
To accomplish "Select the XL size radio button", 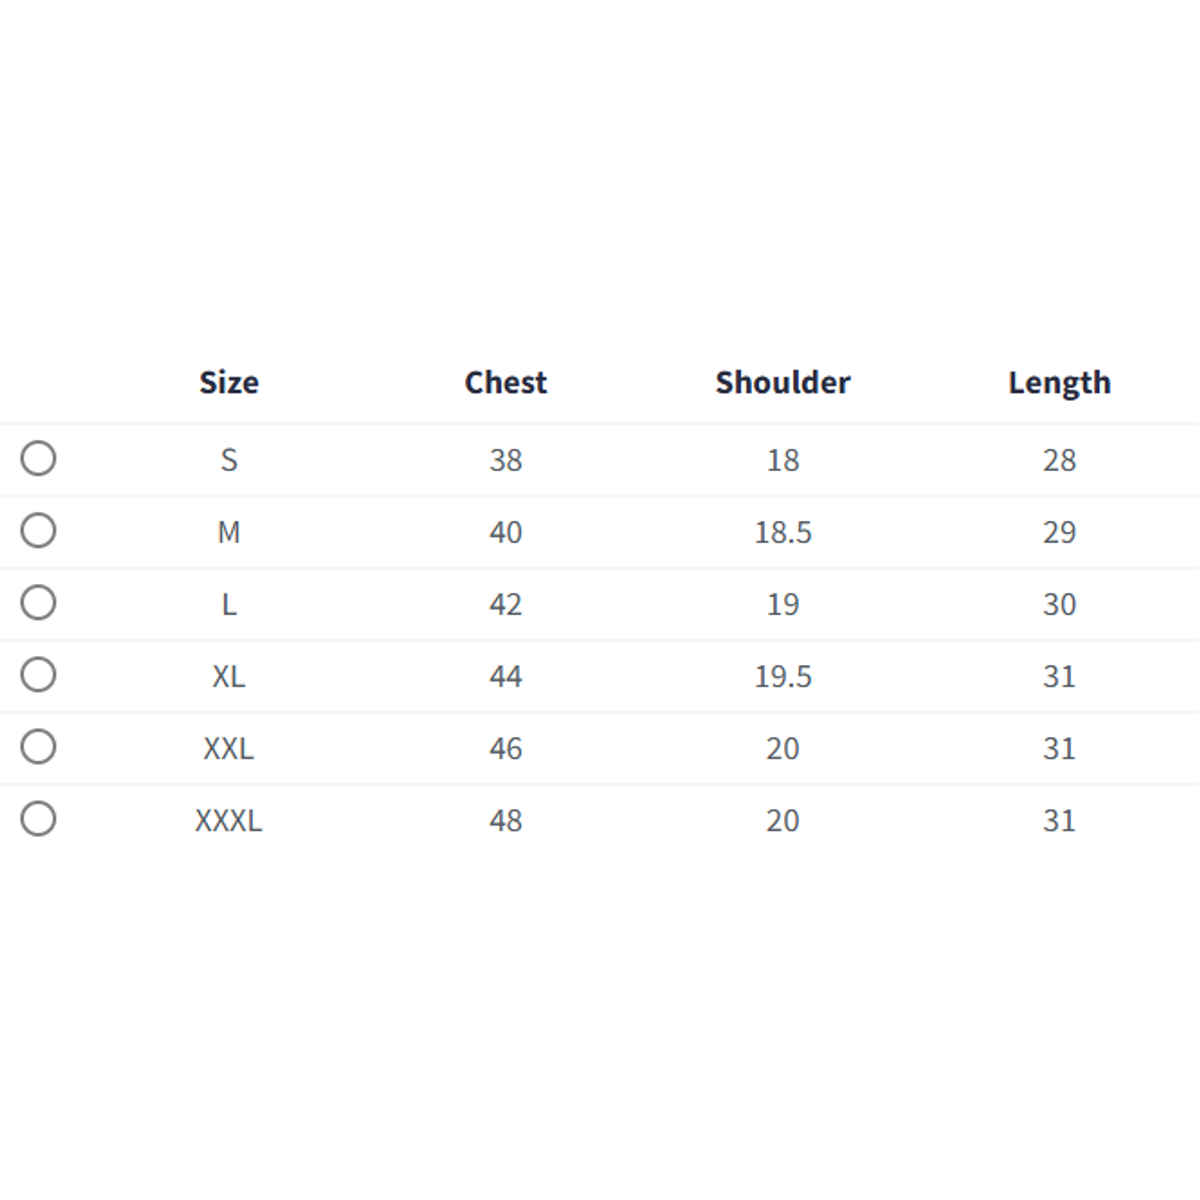I will tap(38, 674).
